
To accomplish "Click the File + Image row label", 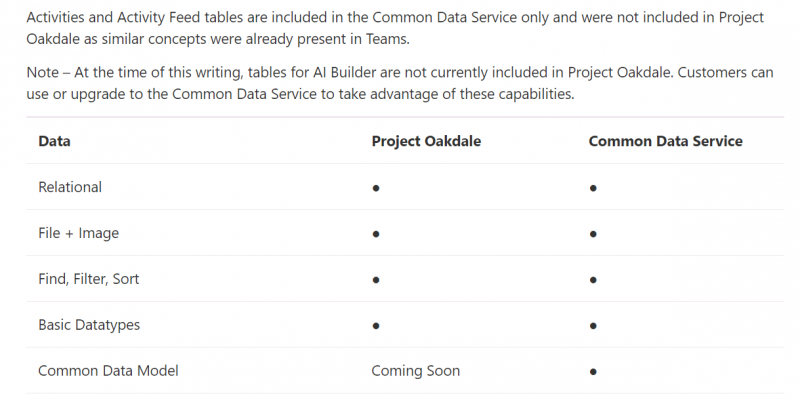I will pos(79,233).
